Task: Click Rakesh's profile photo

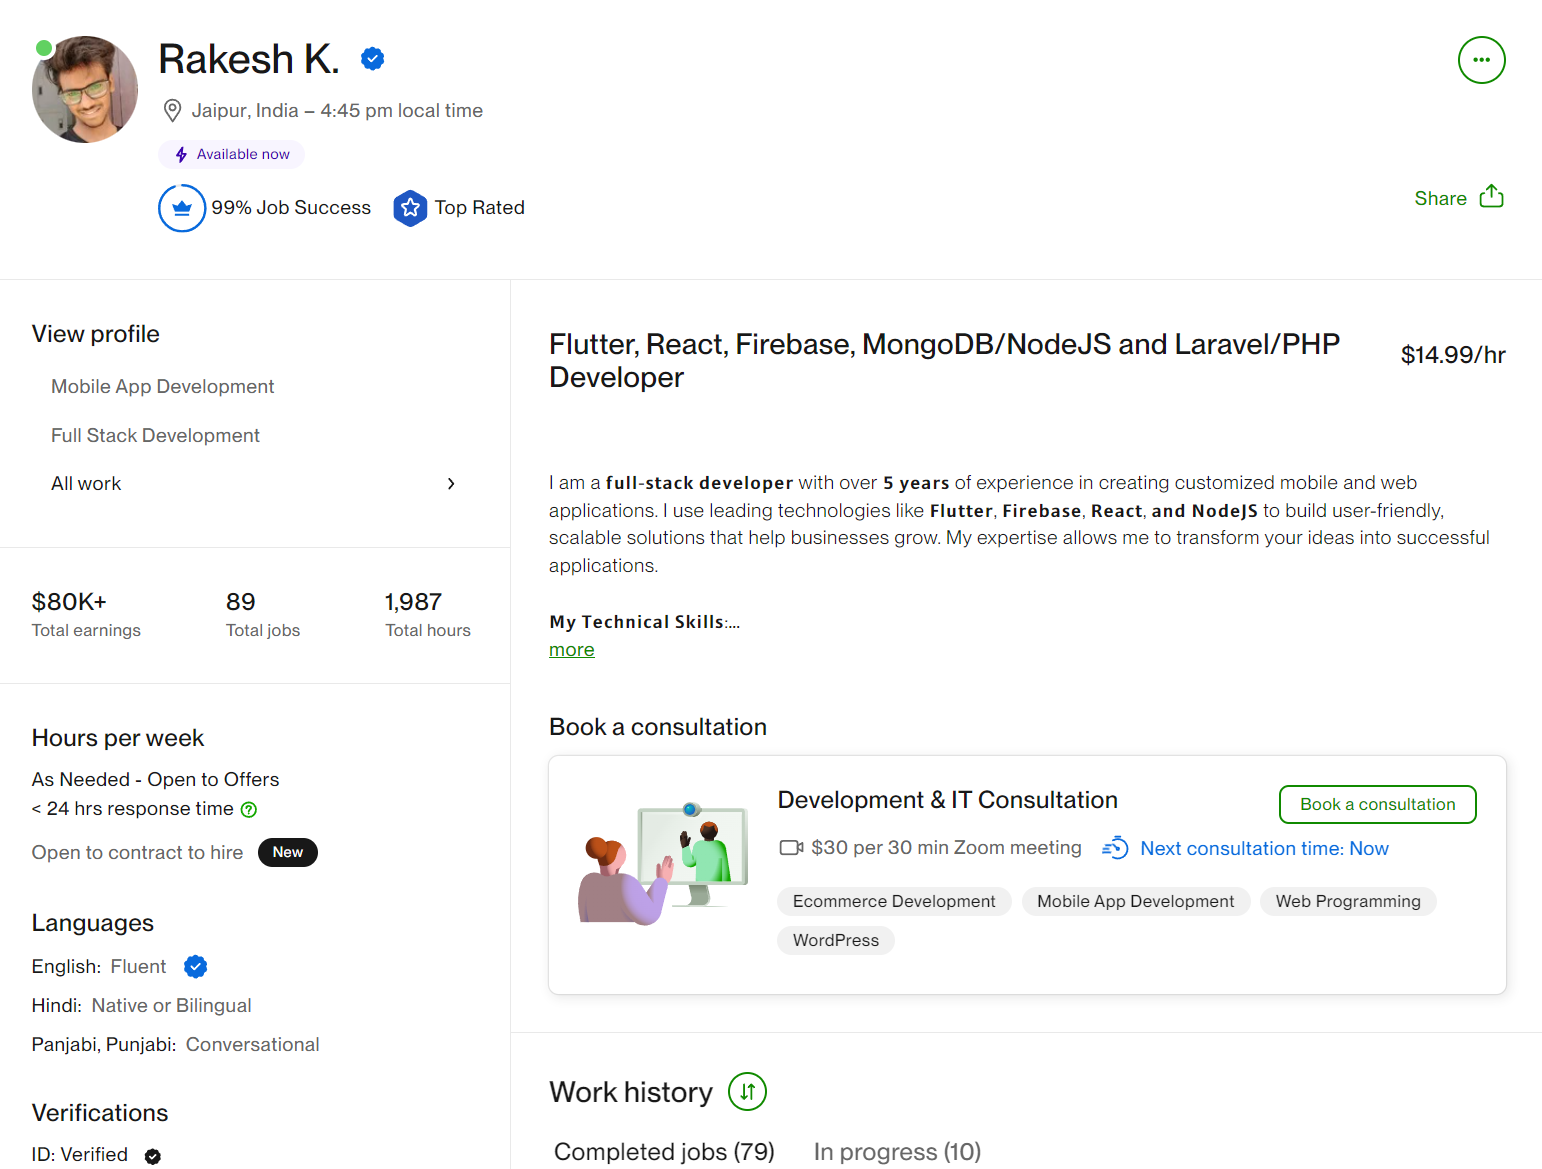Action: [x=85, y=90]
